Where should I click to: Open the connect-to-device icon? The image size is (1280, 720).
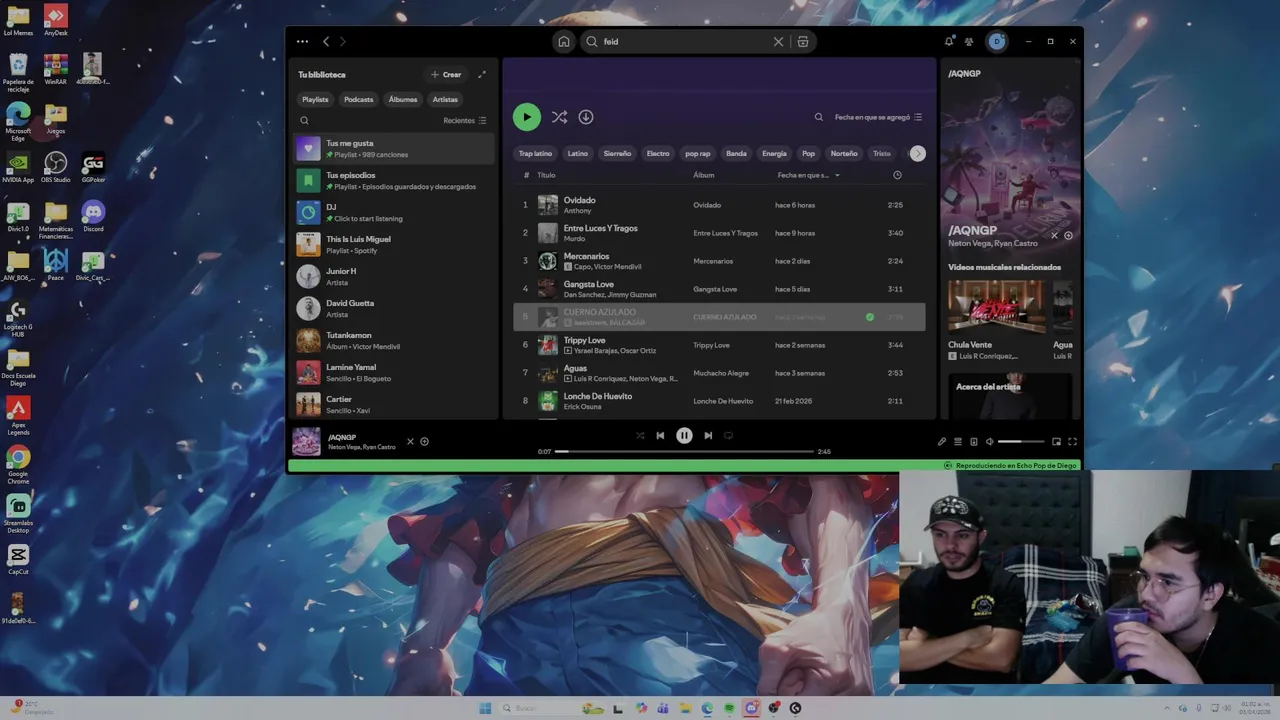point(973,442)
